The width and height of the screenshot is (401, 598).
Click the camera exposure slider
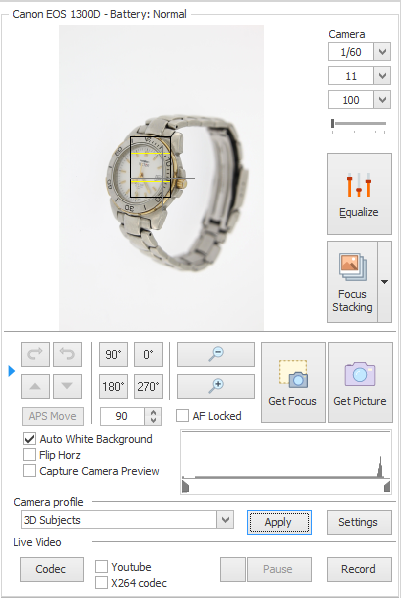(x=359, y=124)
